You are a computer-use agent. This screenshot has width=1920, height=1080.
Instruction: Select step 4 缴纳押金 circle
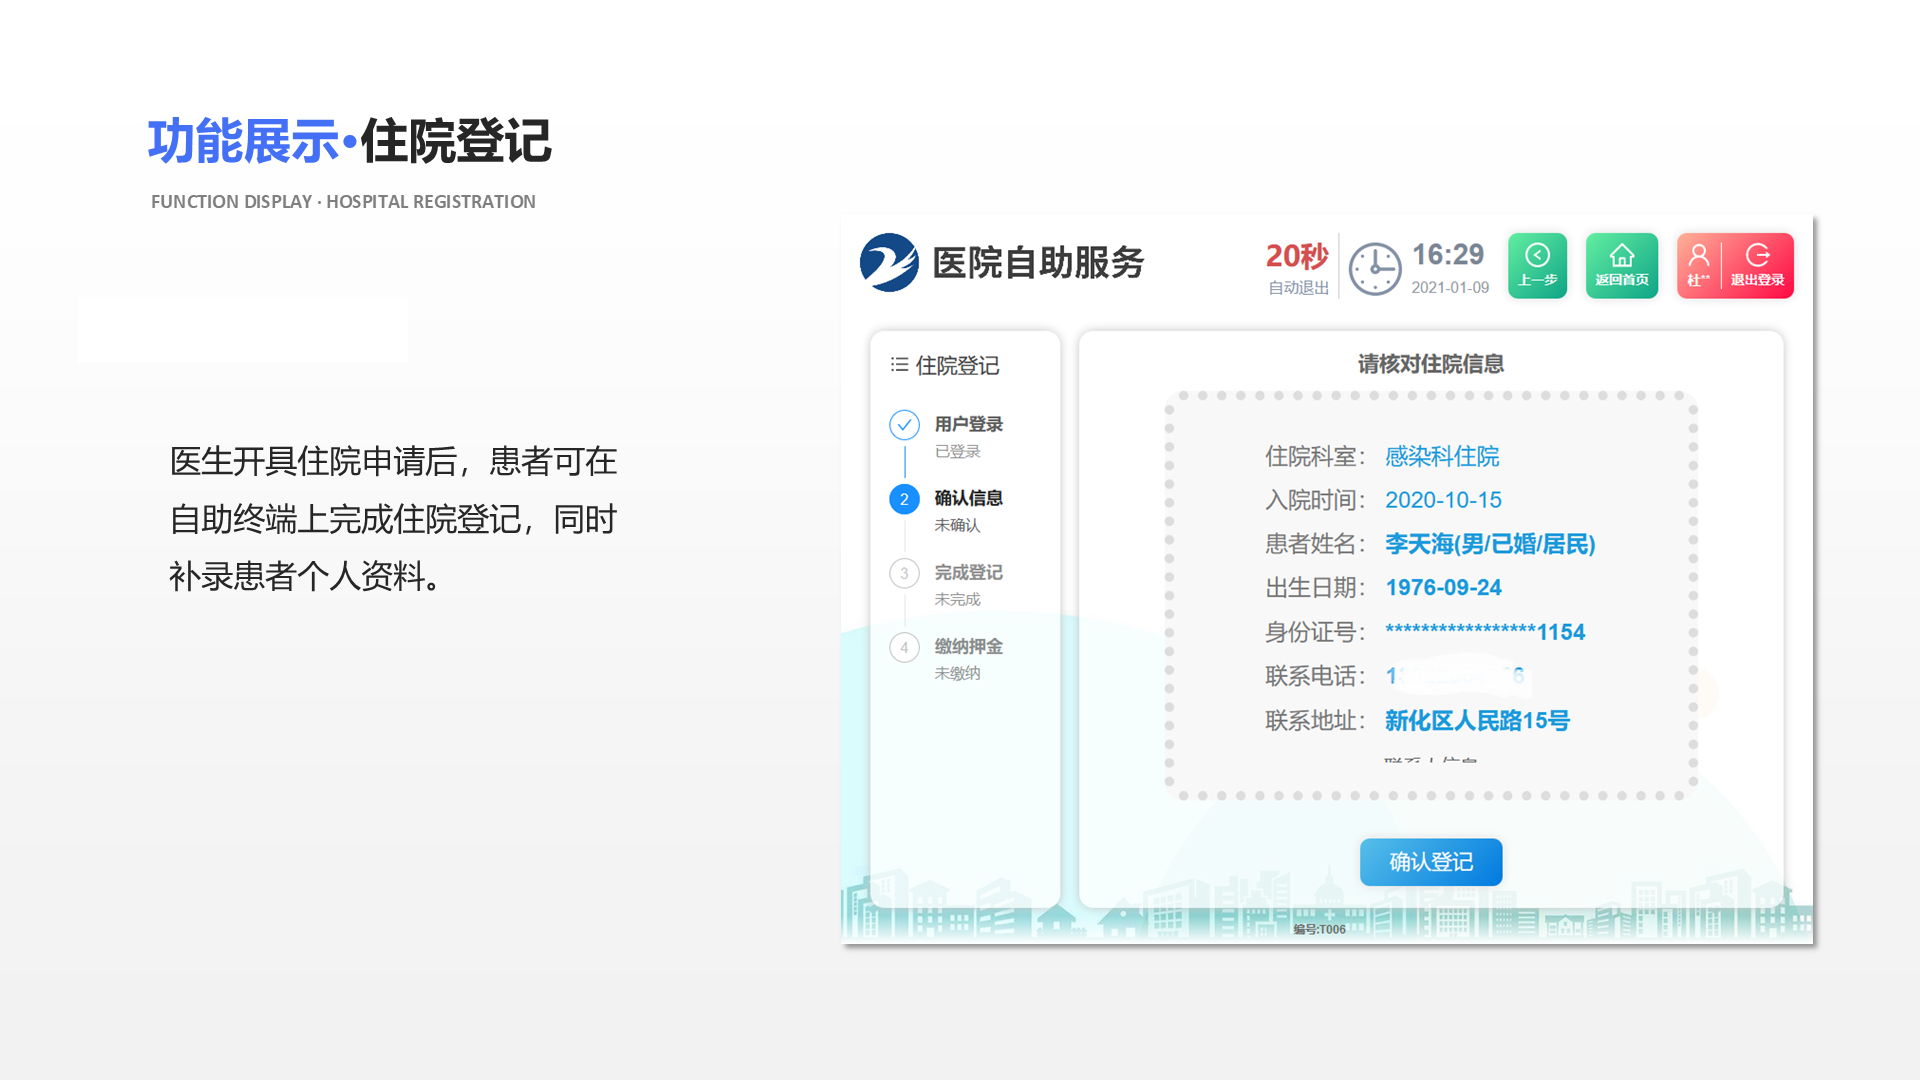(904, 647)
